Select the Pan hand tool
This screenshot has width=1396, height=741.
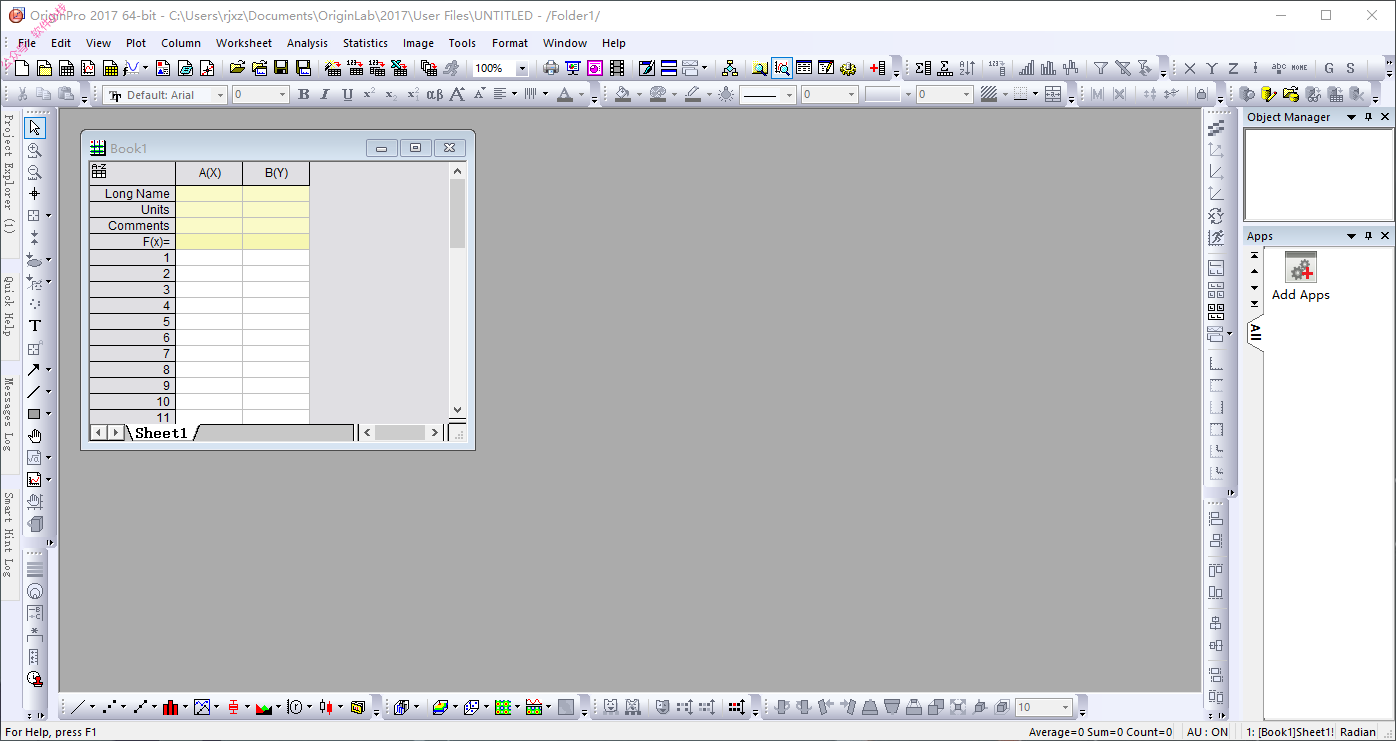34,436
